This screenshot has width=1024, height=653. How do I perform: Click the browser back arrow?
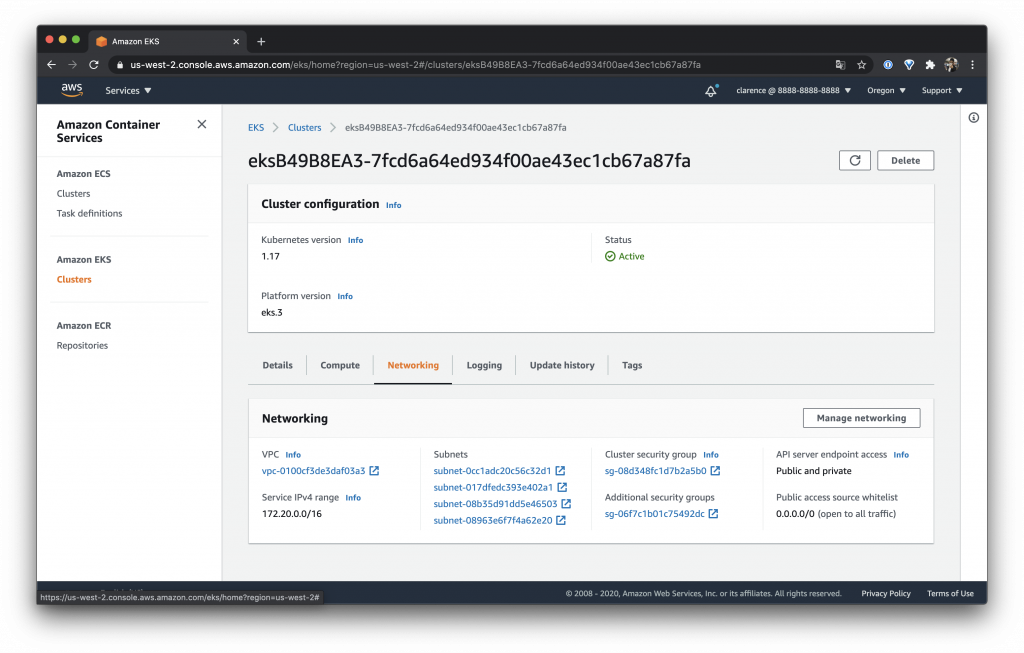coord(52,65)
